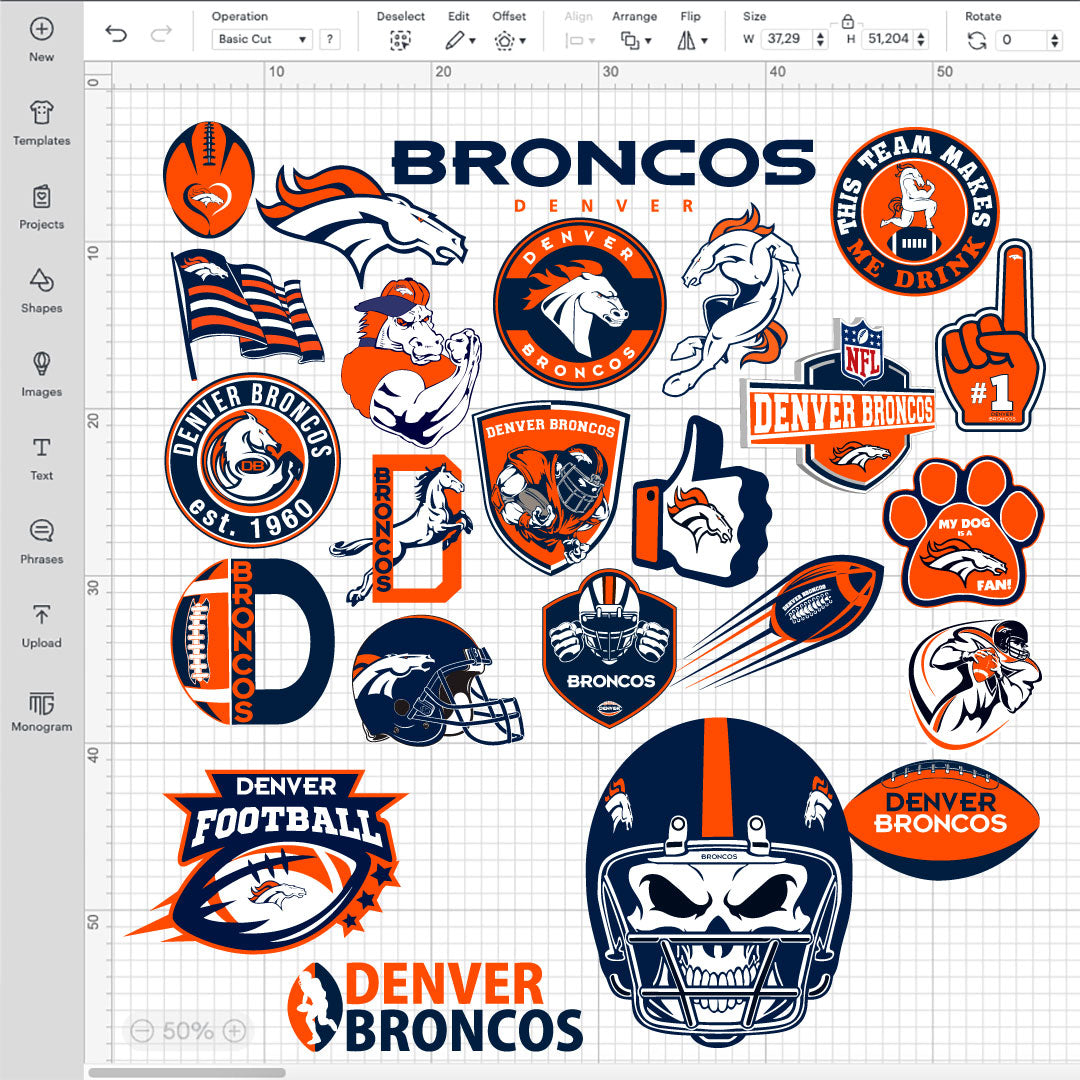Screen dimensions: 1080x1080
Task: Select the big D Broncos football letter
Action: [x=252, y=641]
